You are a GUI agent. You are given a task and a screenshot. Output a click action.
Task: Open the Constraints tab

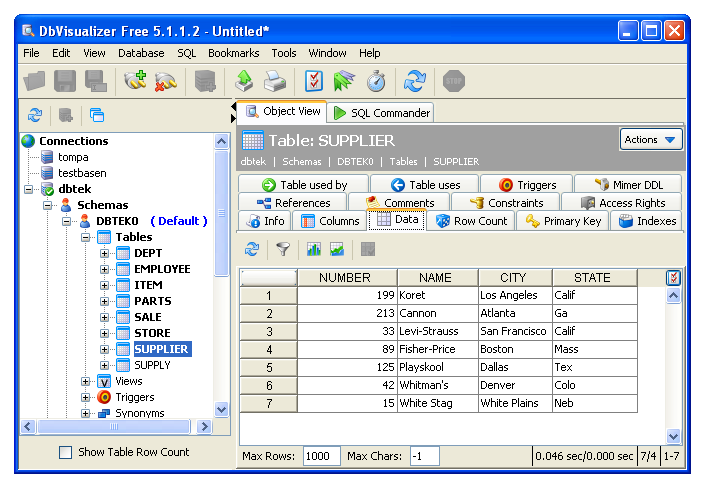[506, 203]
